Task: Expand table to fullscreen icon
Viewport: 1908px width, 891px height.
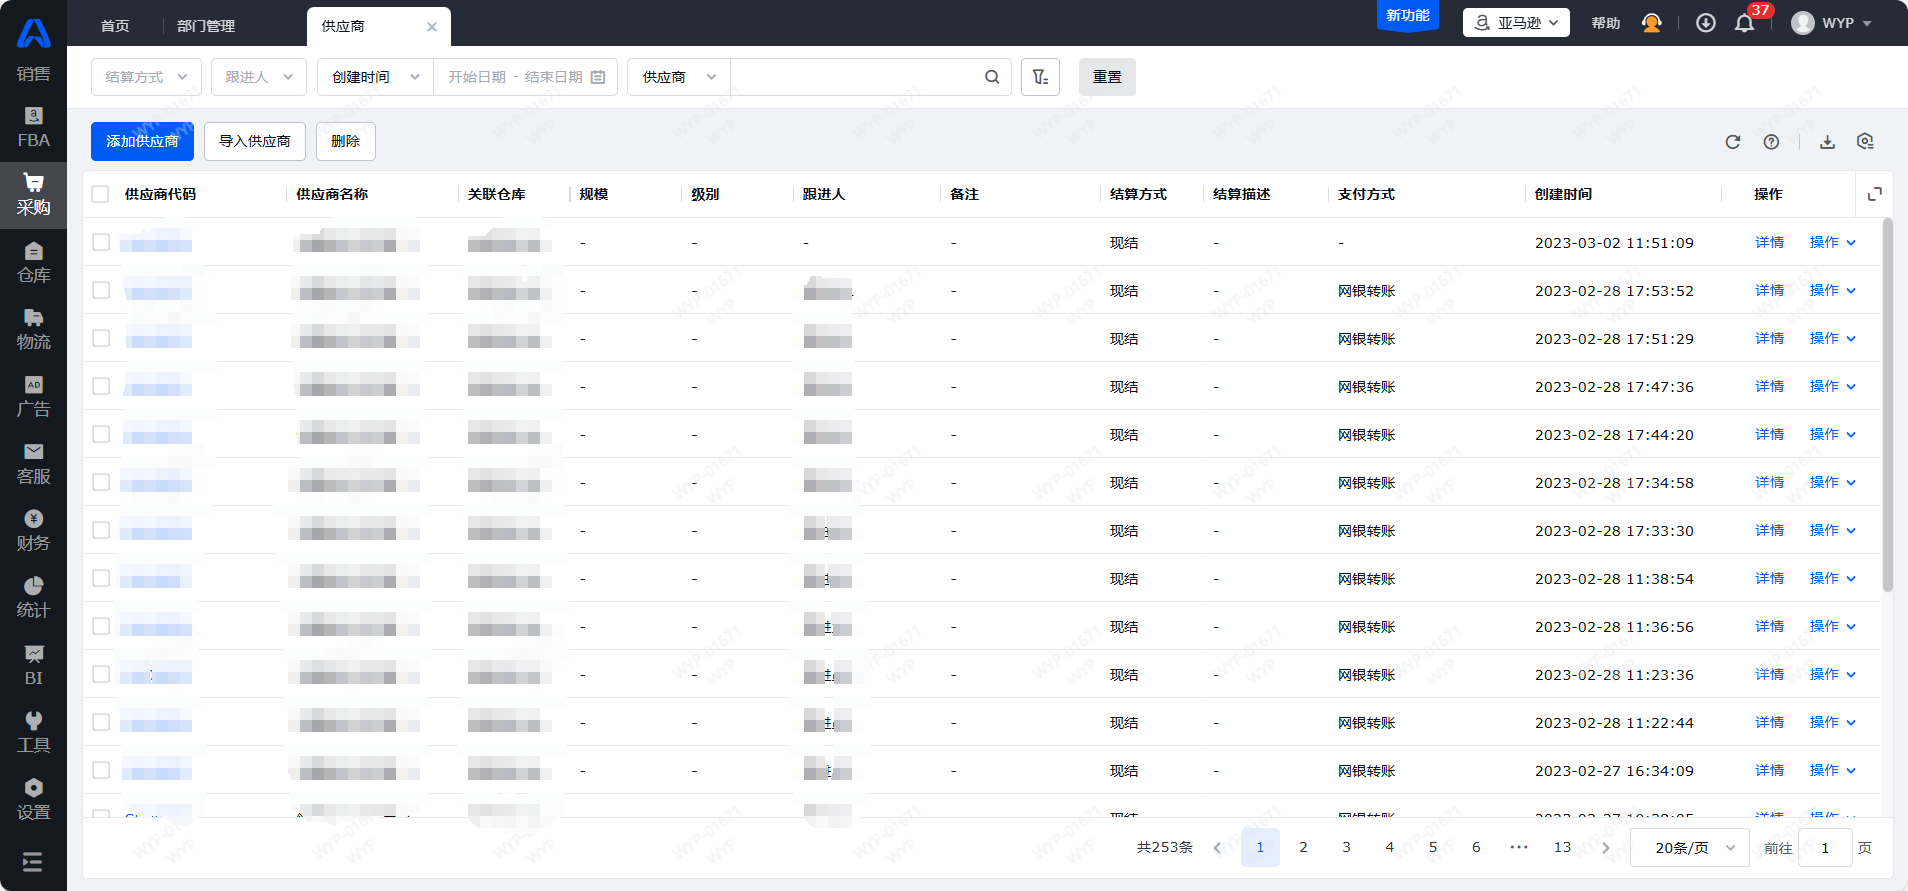Action: click(1875, 194)
